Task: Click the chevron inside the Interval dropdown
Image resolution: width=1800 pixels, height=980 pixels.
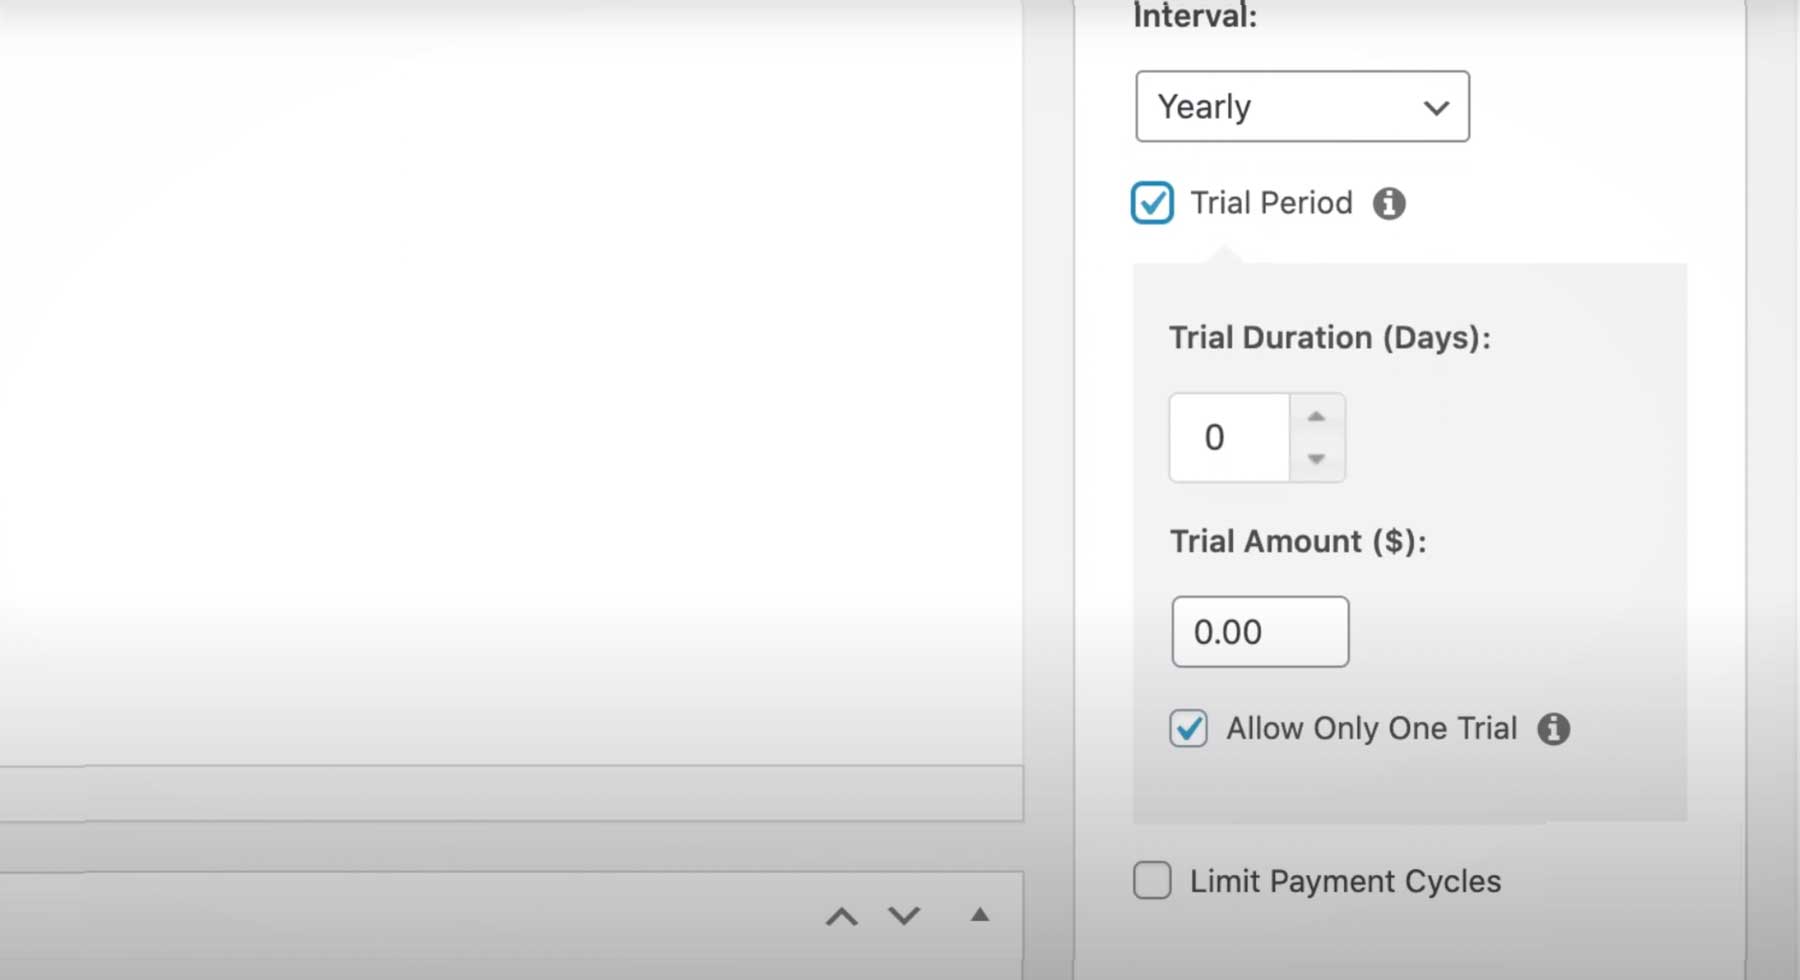Action: coord(1436,107)
